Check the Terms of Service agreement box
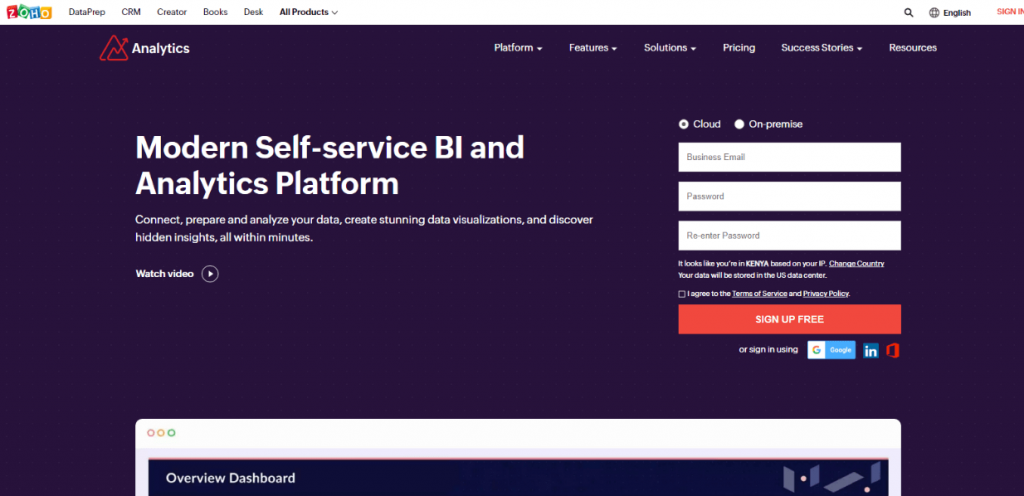This screenshot has width=1024, height=496. point(682,294)
